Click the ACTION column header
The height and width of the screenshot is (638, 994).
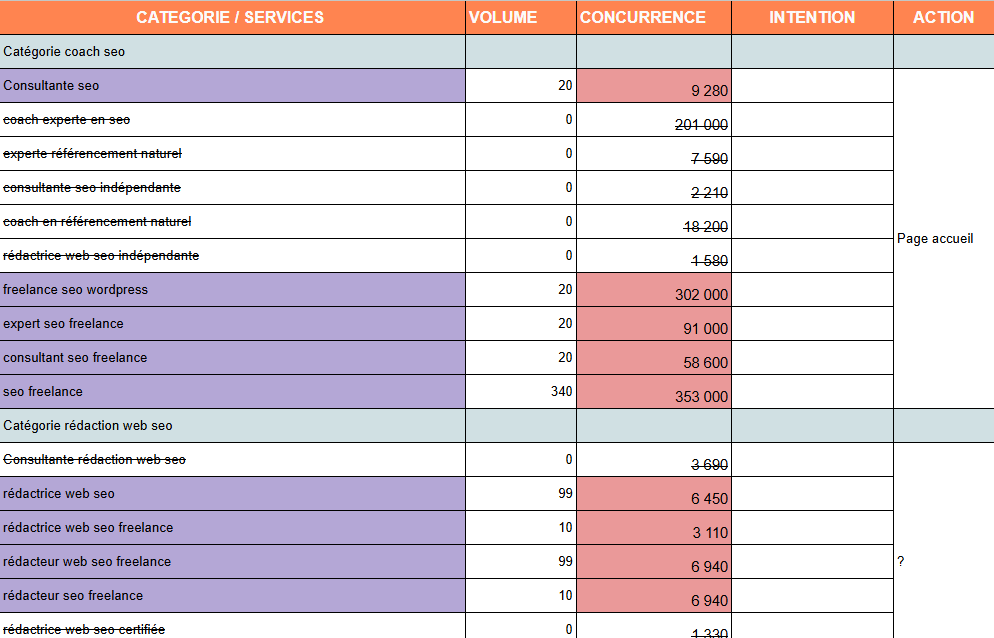pyautogui.click(x=942, y=17)
